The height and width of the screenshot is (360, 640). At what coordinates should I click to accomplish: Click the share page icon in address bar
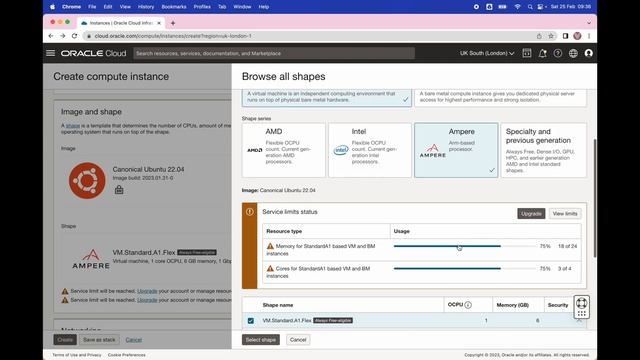(x=539, y=36)
